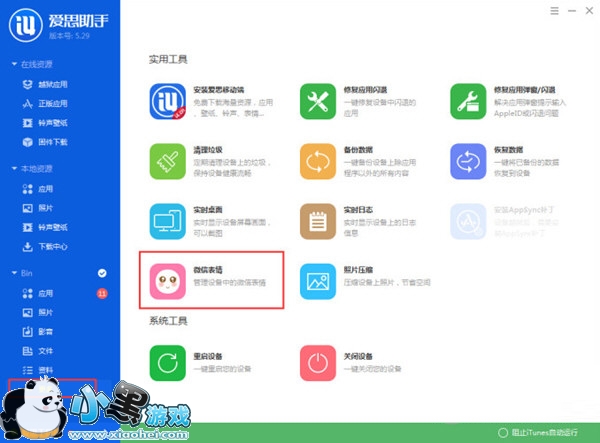Open 影音 under the Bin device
Image resolution: width=600 pixels, height=443 pixels.
point(38,332)
